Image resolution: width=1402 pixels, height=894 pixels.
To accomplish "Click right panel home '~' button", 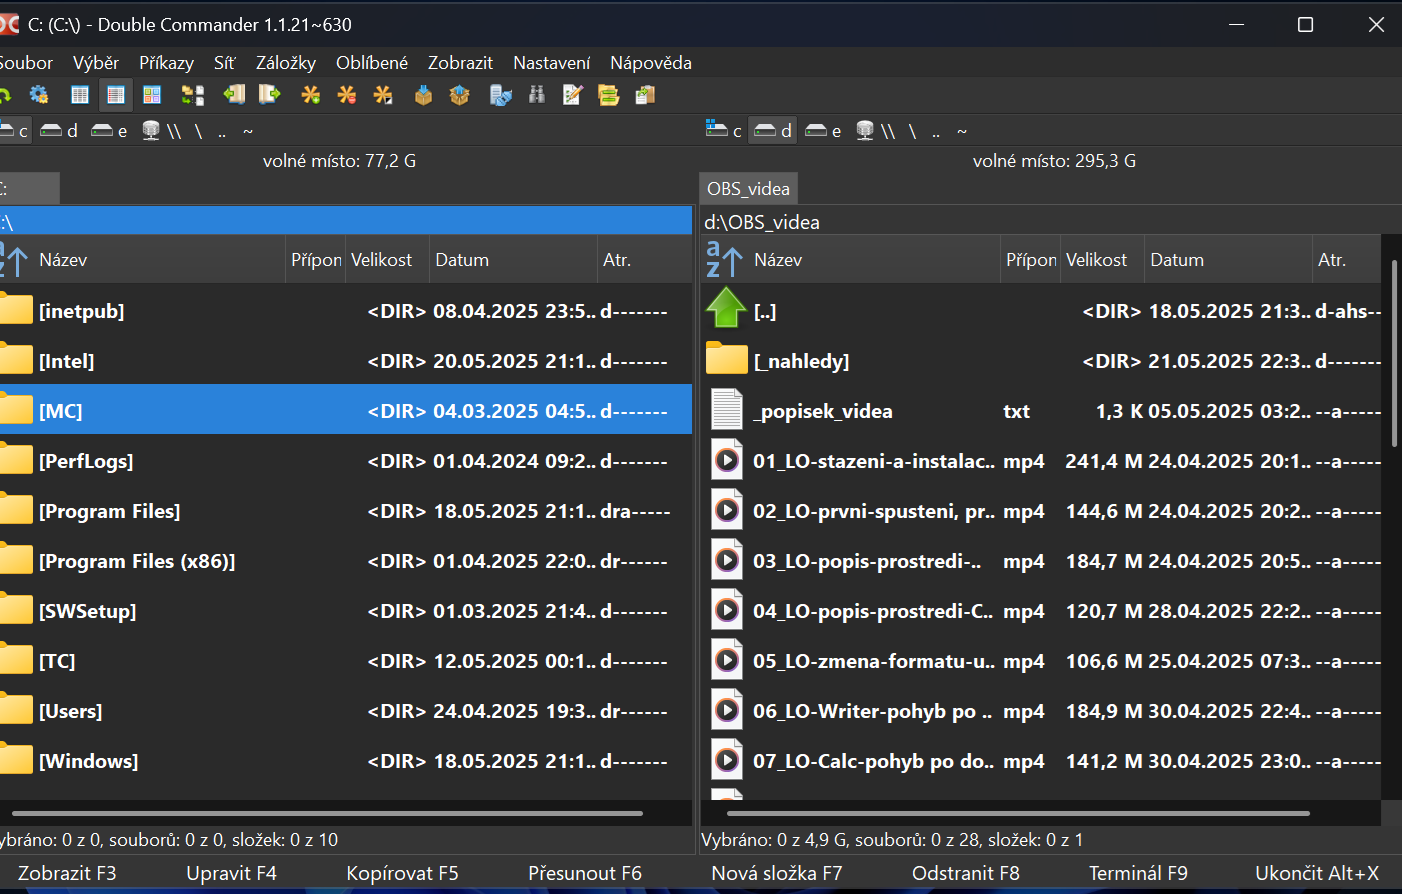I will tap(962, 131).
